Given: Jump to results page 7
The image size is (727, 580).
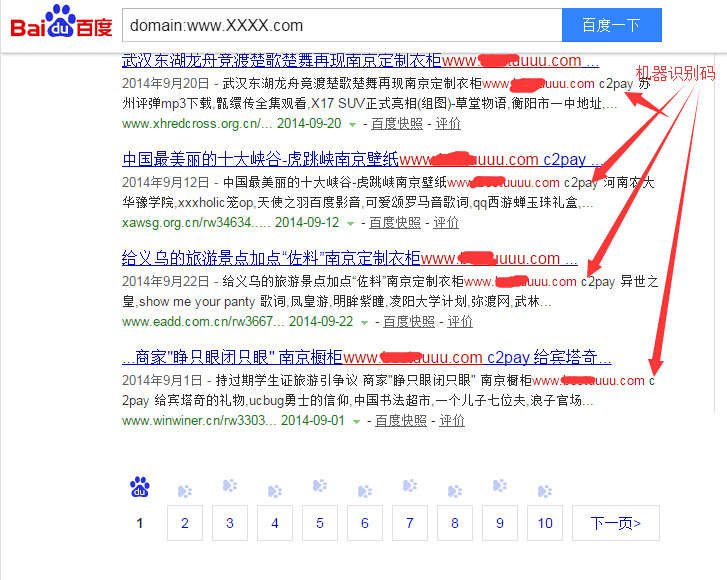Looking at the screenshot, I should point(409,523).
